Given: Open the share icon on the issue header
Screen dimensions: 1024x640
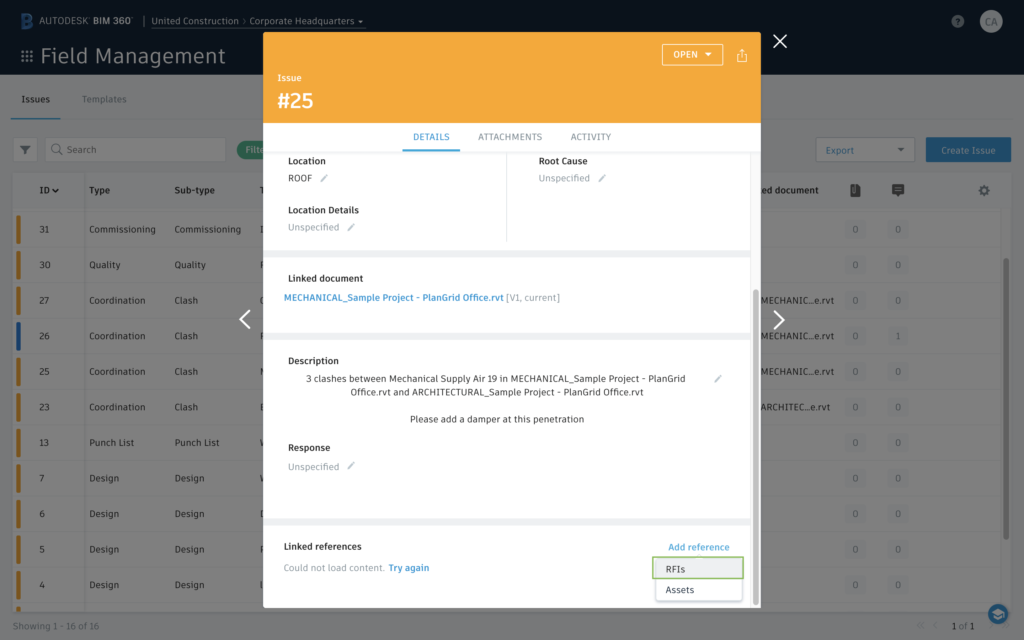Looking at the screenshot, I should 742,55.
